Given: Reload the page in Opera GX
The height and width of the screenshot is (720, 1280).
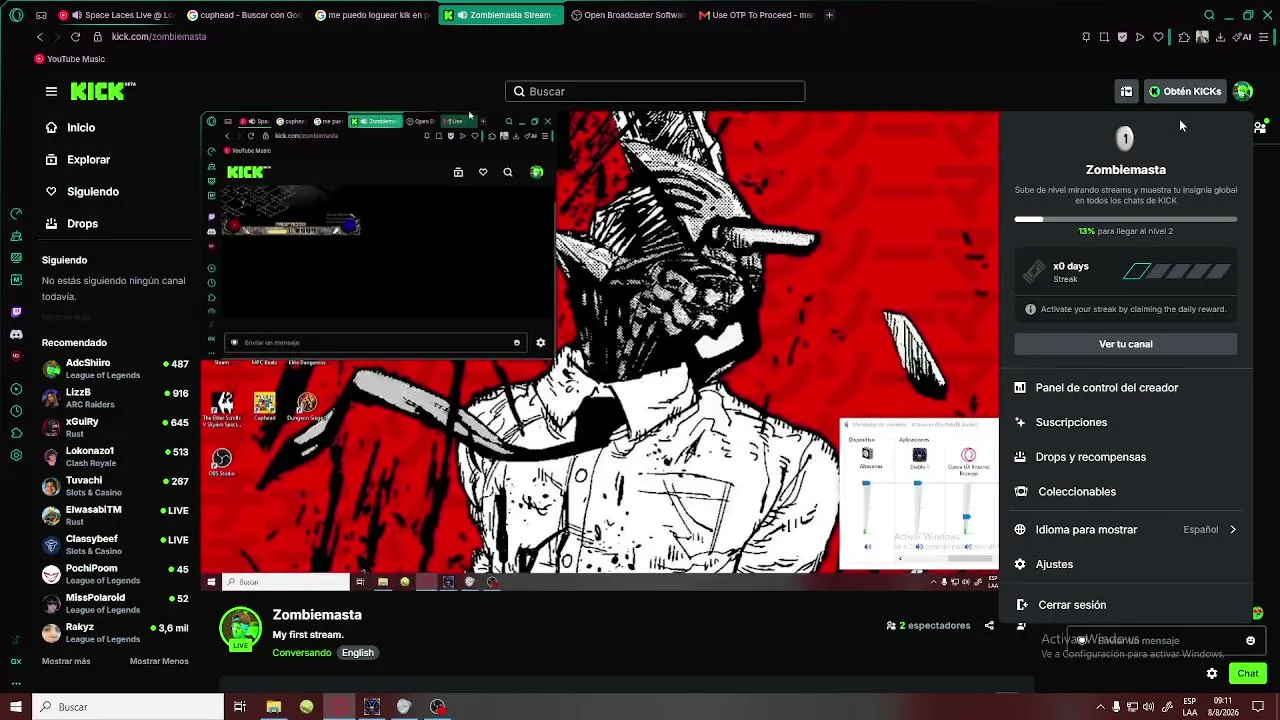Looking at the screenshot, I should click(75, 37).
